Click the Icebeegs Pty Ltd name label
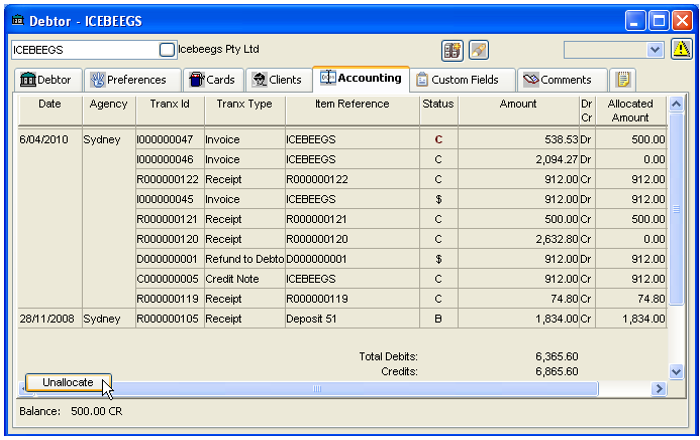The width and height of the screenshot is (700, 440). [x=219, y=49]
